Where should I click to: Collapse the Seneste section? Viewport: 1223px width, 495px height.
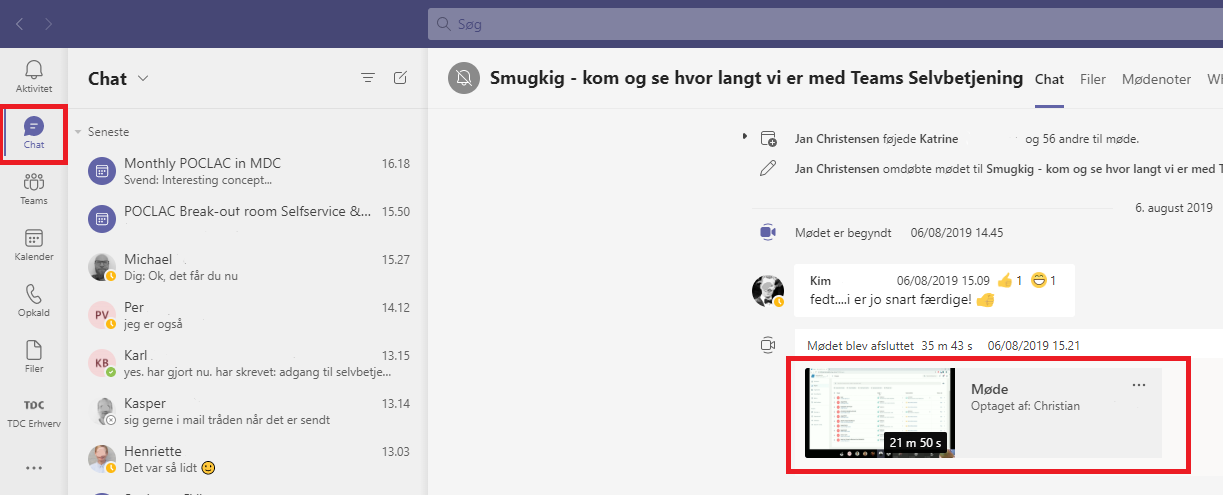tap(79, 132)
